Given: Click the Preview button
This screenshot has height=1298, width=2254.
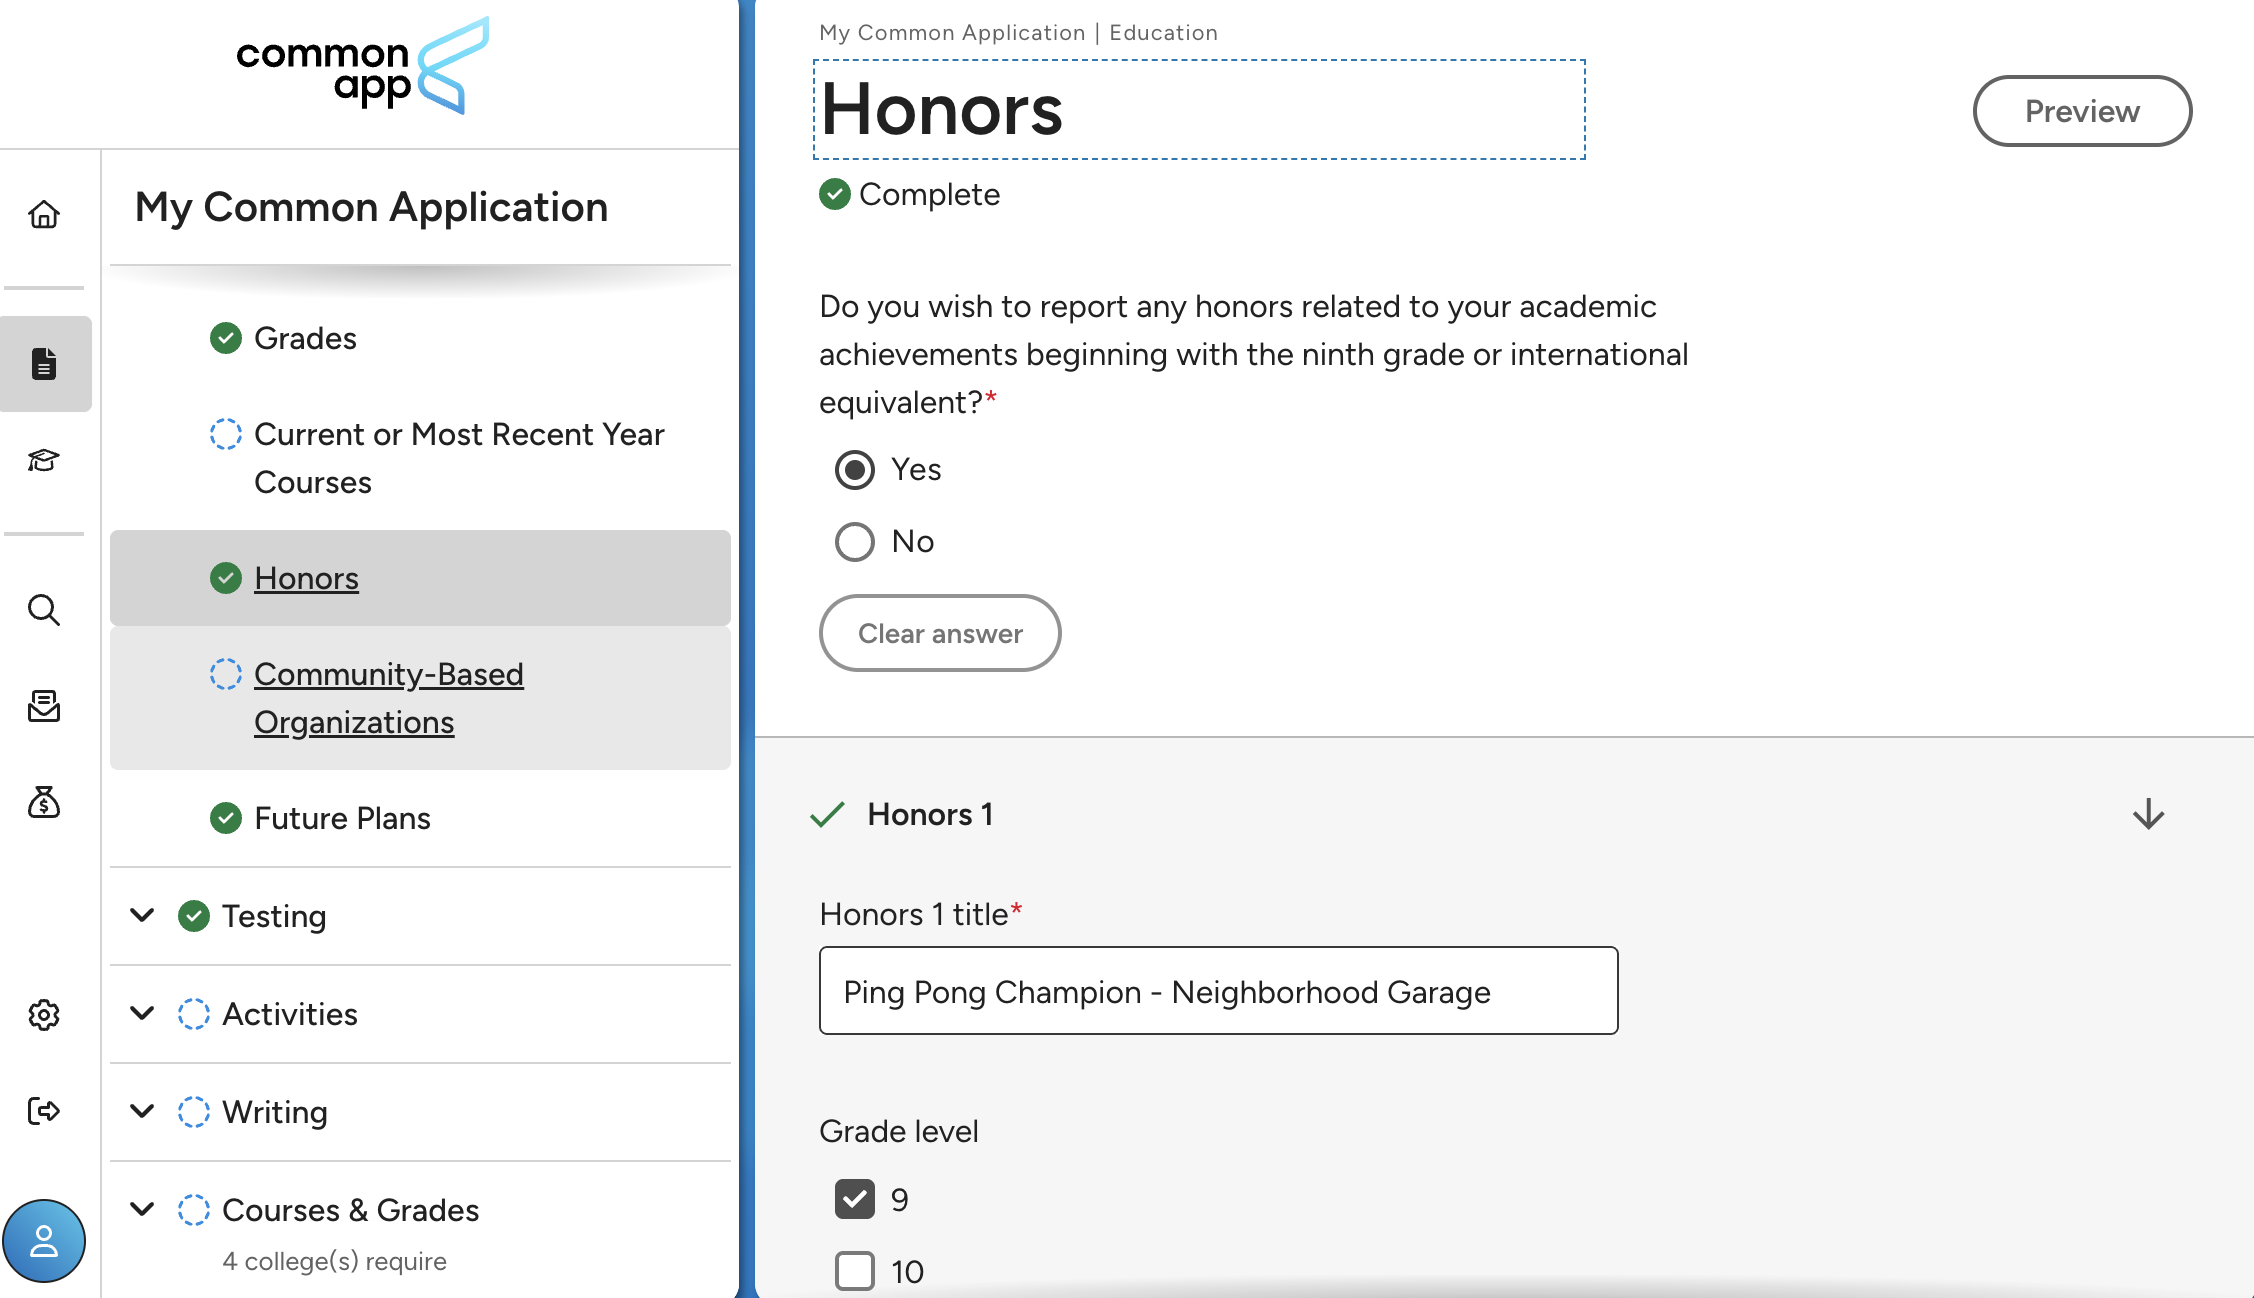Looking at the screenshot, I should pyautogui.click(x=2081, y=111).
